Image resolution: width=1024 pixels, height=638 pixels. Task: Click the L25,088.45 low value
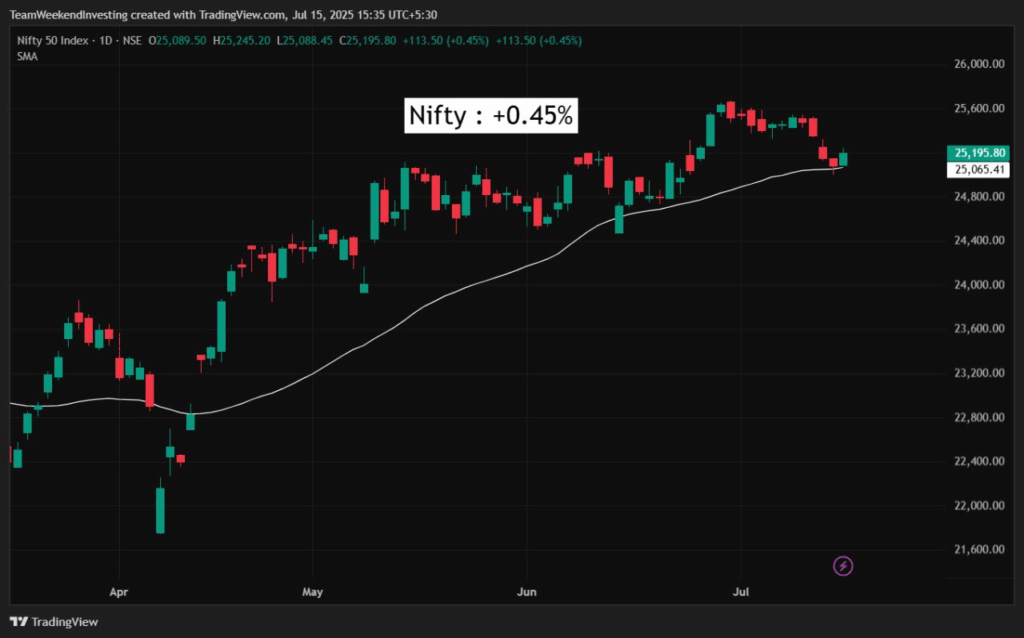click(x=304, y=40)
